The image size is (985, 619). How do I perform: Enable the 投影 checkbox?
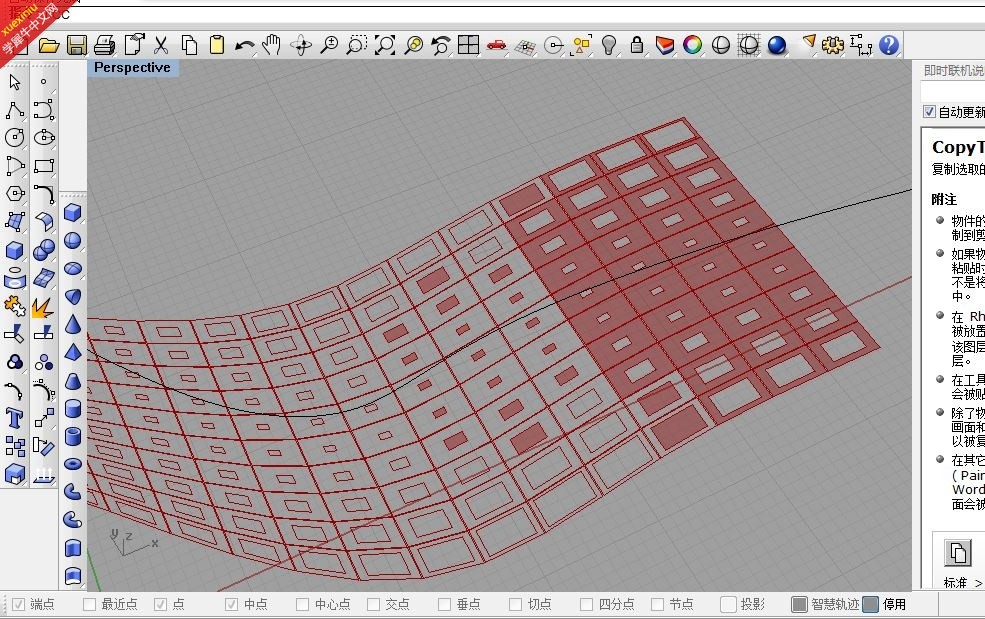tap(729, 605)
